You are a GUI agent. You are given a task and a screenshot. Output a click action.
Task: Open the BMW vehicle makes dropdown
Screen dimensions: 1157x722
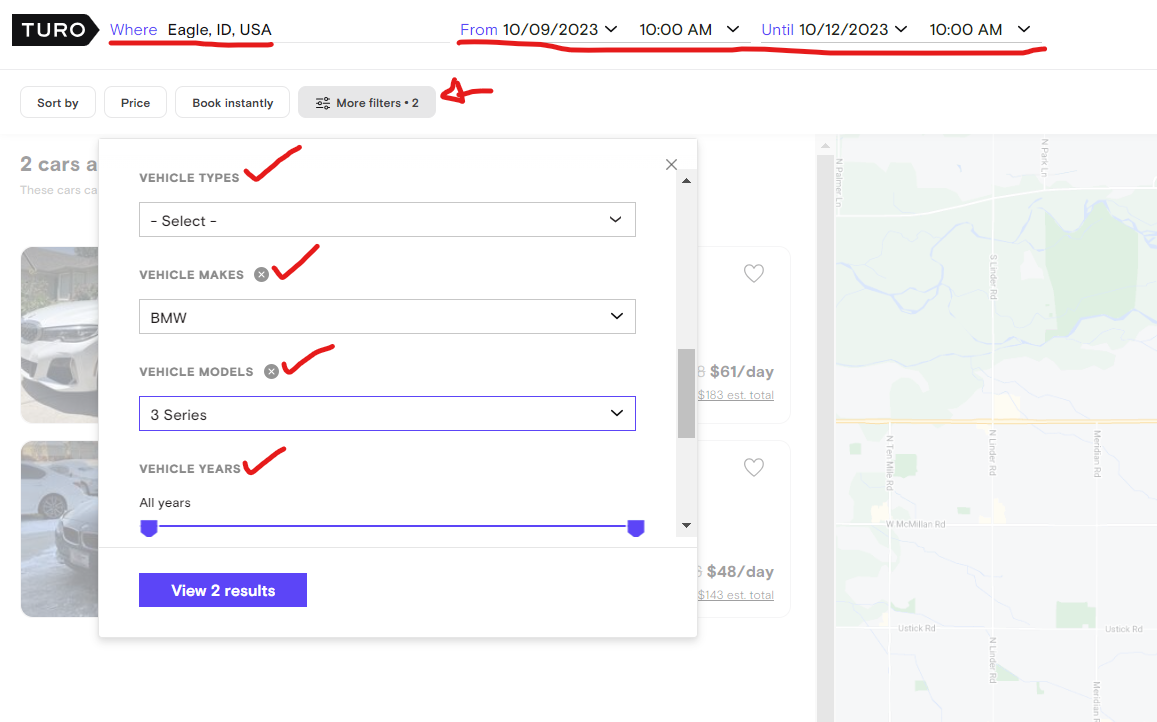click(387, 317)
